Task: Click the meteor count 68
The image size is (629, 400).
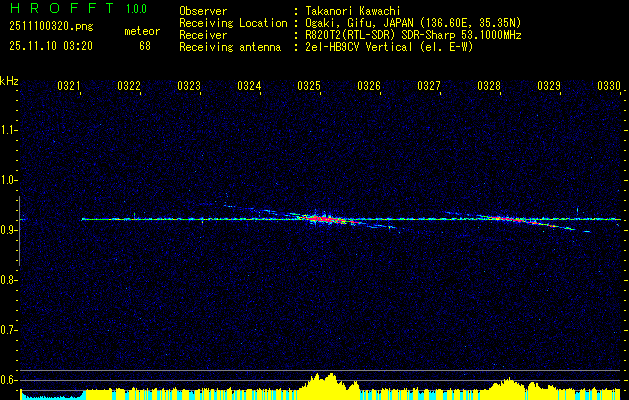Action: (145, 46)
